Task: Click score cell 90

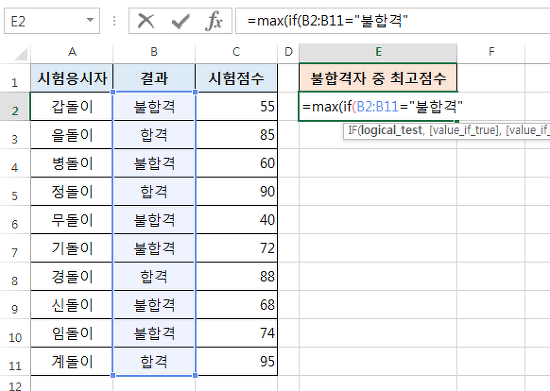Action: [236, 192]
